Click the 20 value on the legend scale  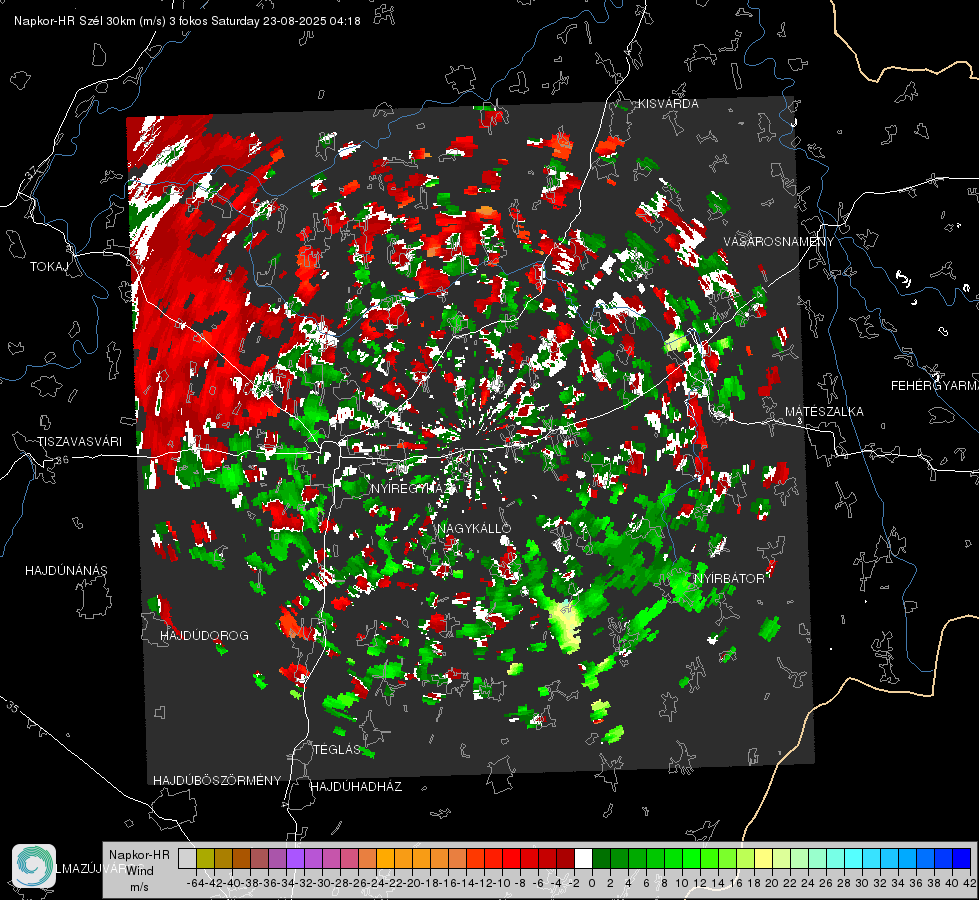(x=772, y=883)
